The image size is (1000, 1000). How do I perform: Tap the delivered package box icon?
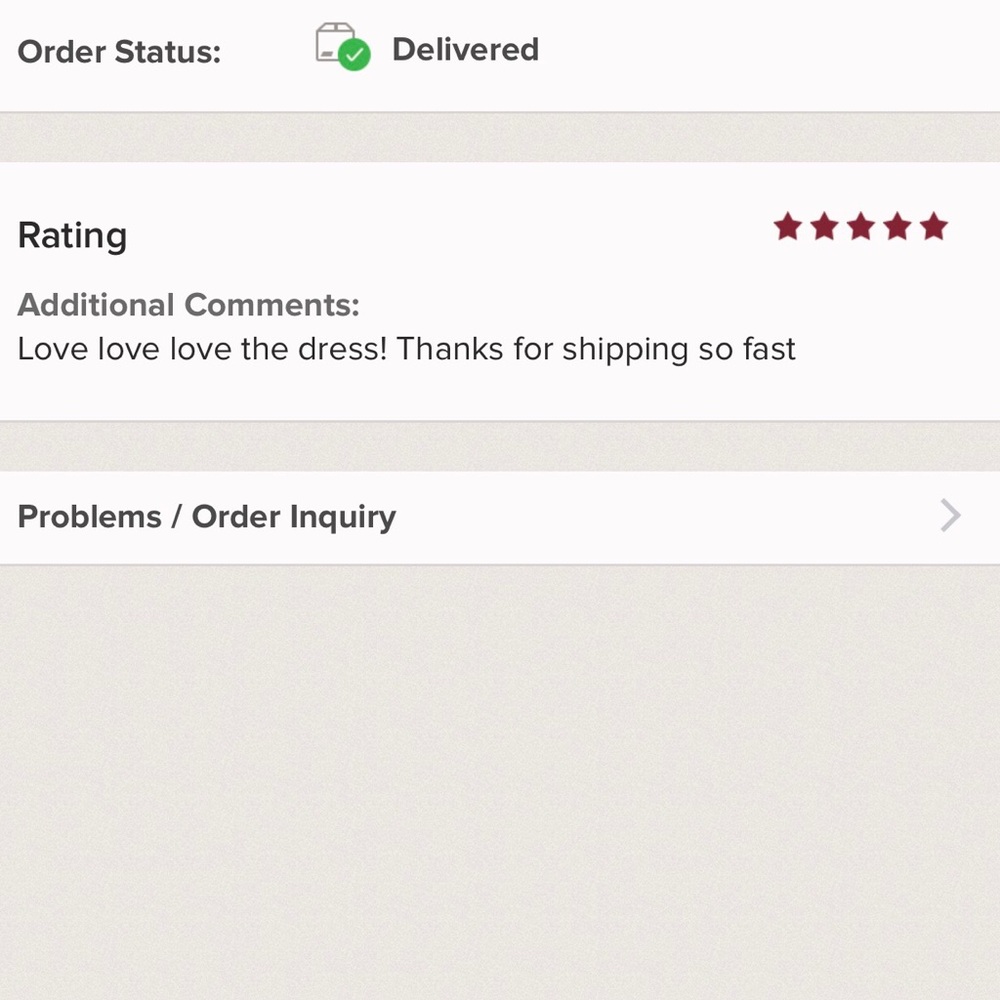(334, 42)
